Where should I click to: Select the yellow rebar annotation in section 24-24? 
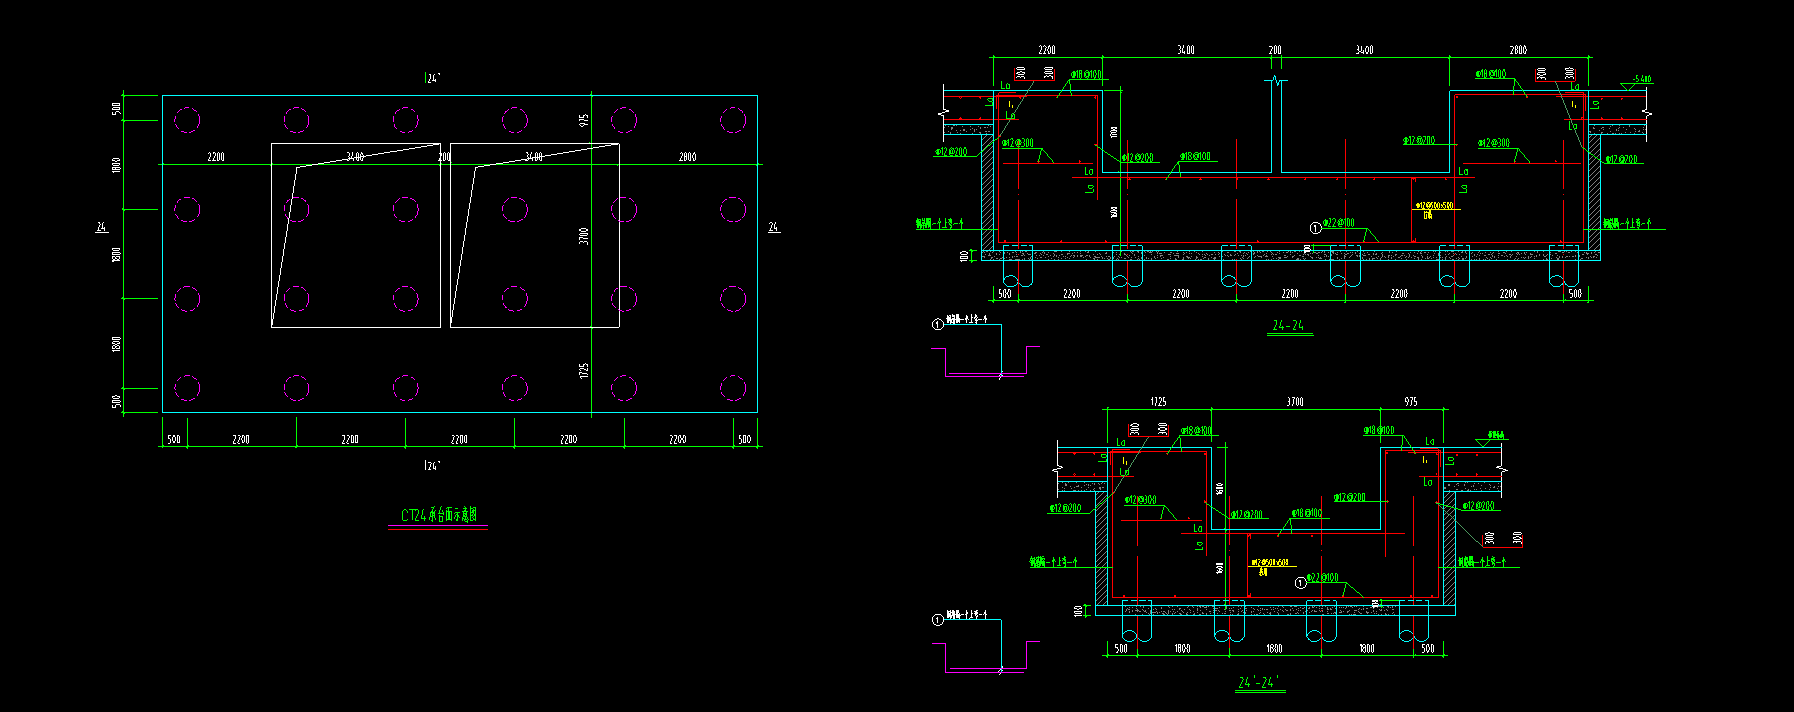[x=1434, y=208]
